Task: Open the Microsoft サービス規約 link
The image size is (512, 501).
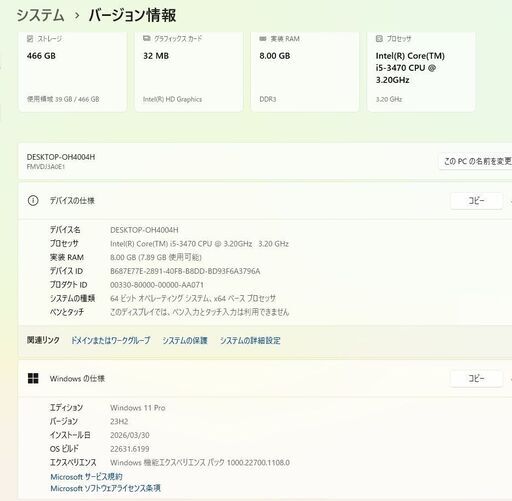Action: pos(86,476)
